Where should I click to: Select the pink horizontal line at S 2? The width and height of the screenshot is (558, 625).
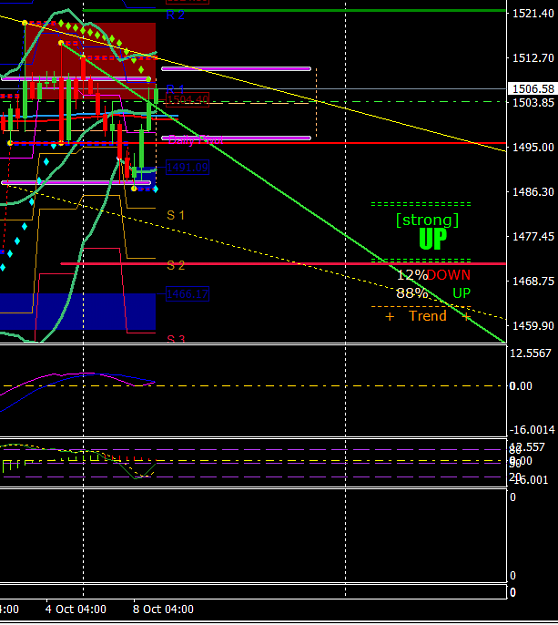point(283,264)
